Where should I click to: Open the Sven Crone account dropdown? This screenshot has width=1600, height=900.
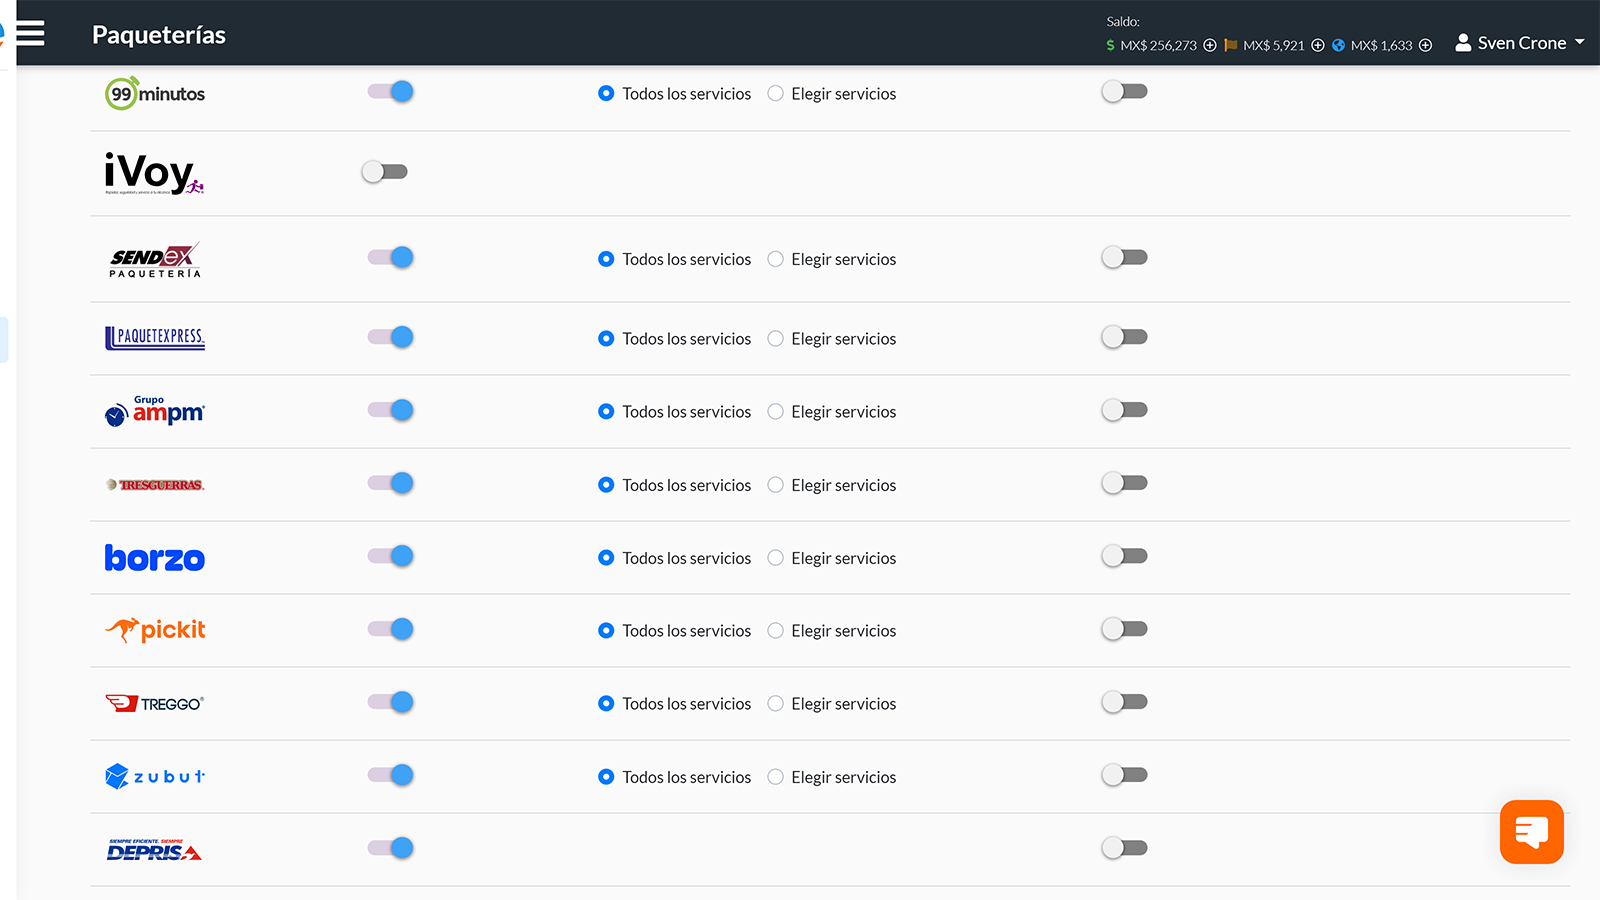1520,42
